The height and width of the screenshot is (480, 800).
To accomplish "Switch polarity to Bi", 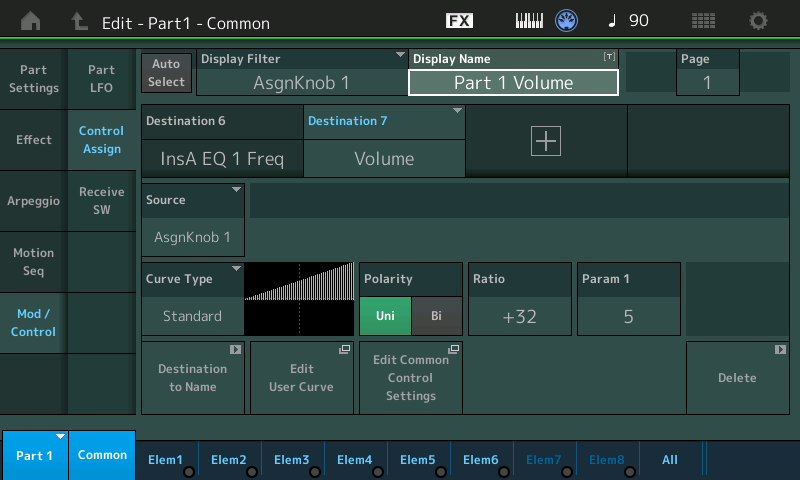I will click(x=436, y=316).
